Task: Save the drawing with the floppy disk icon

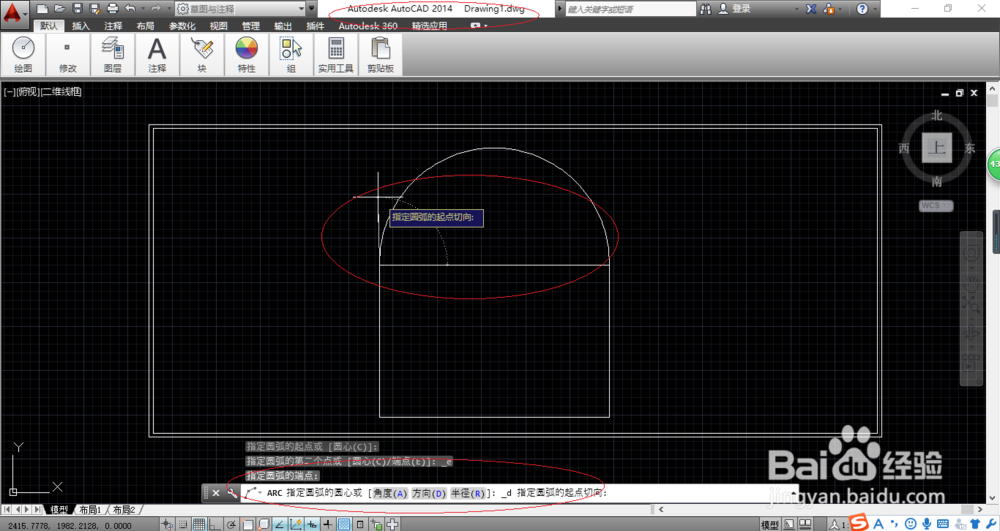Action: coord(77,9)
